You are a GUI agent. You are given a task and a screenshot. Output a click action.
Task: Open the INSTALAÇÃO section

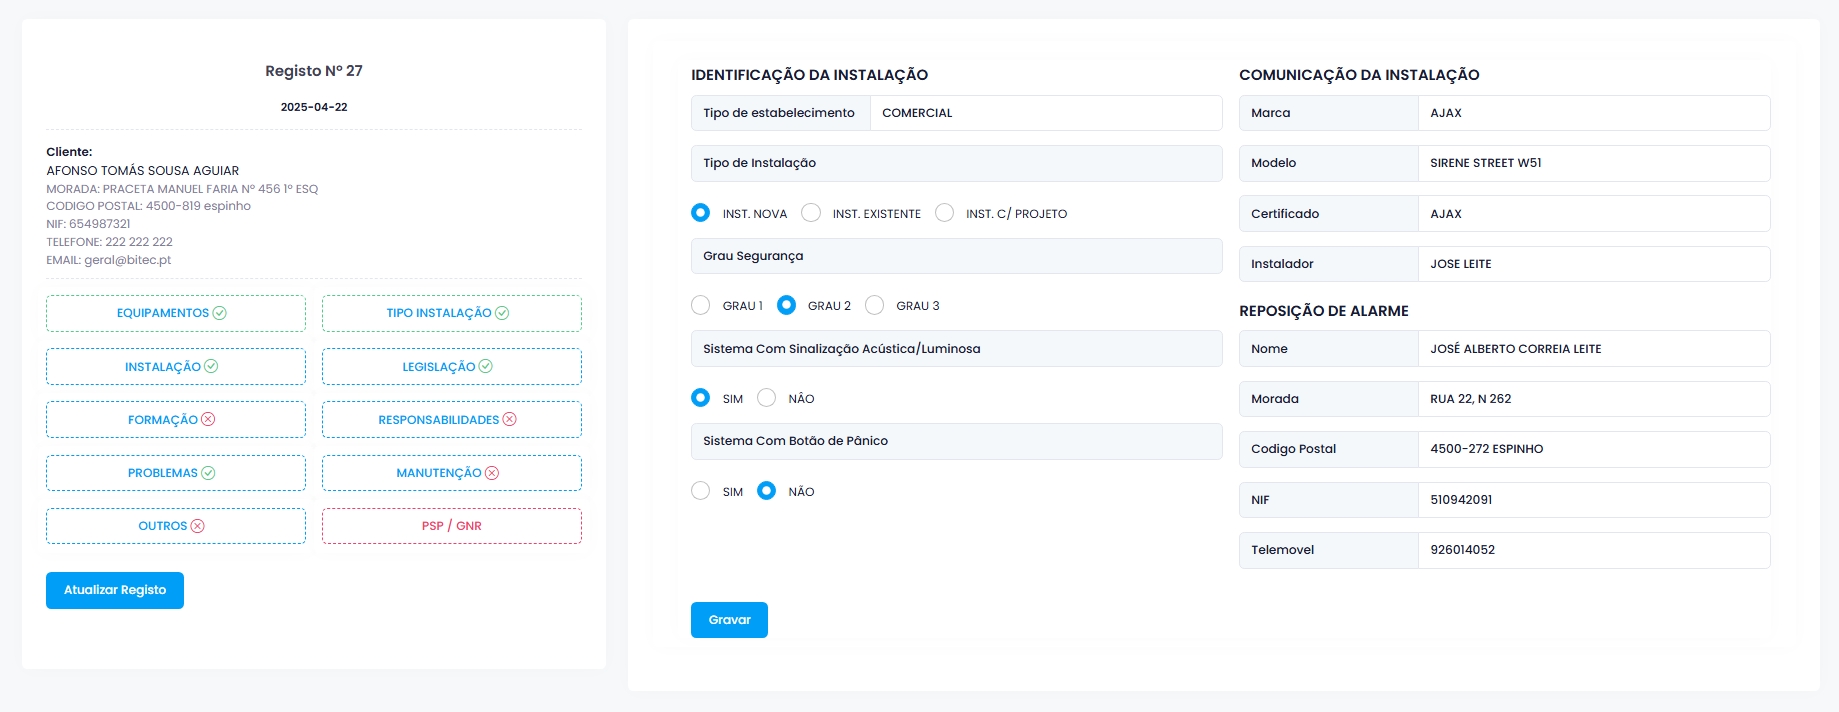point(175,367)
